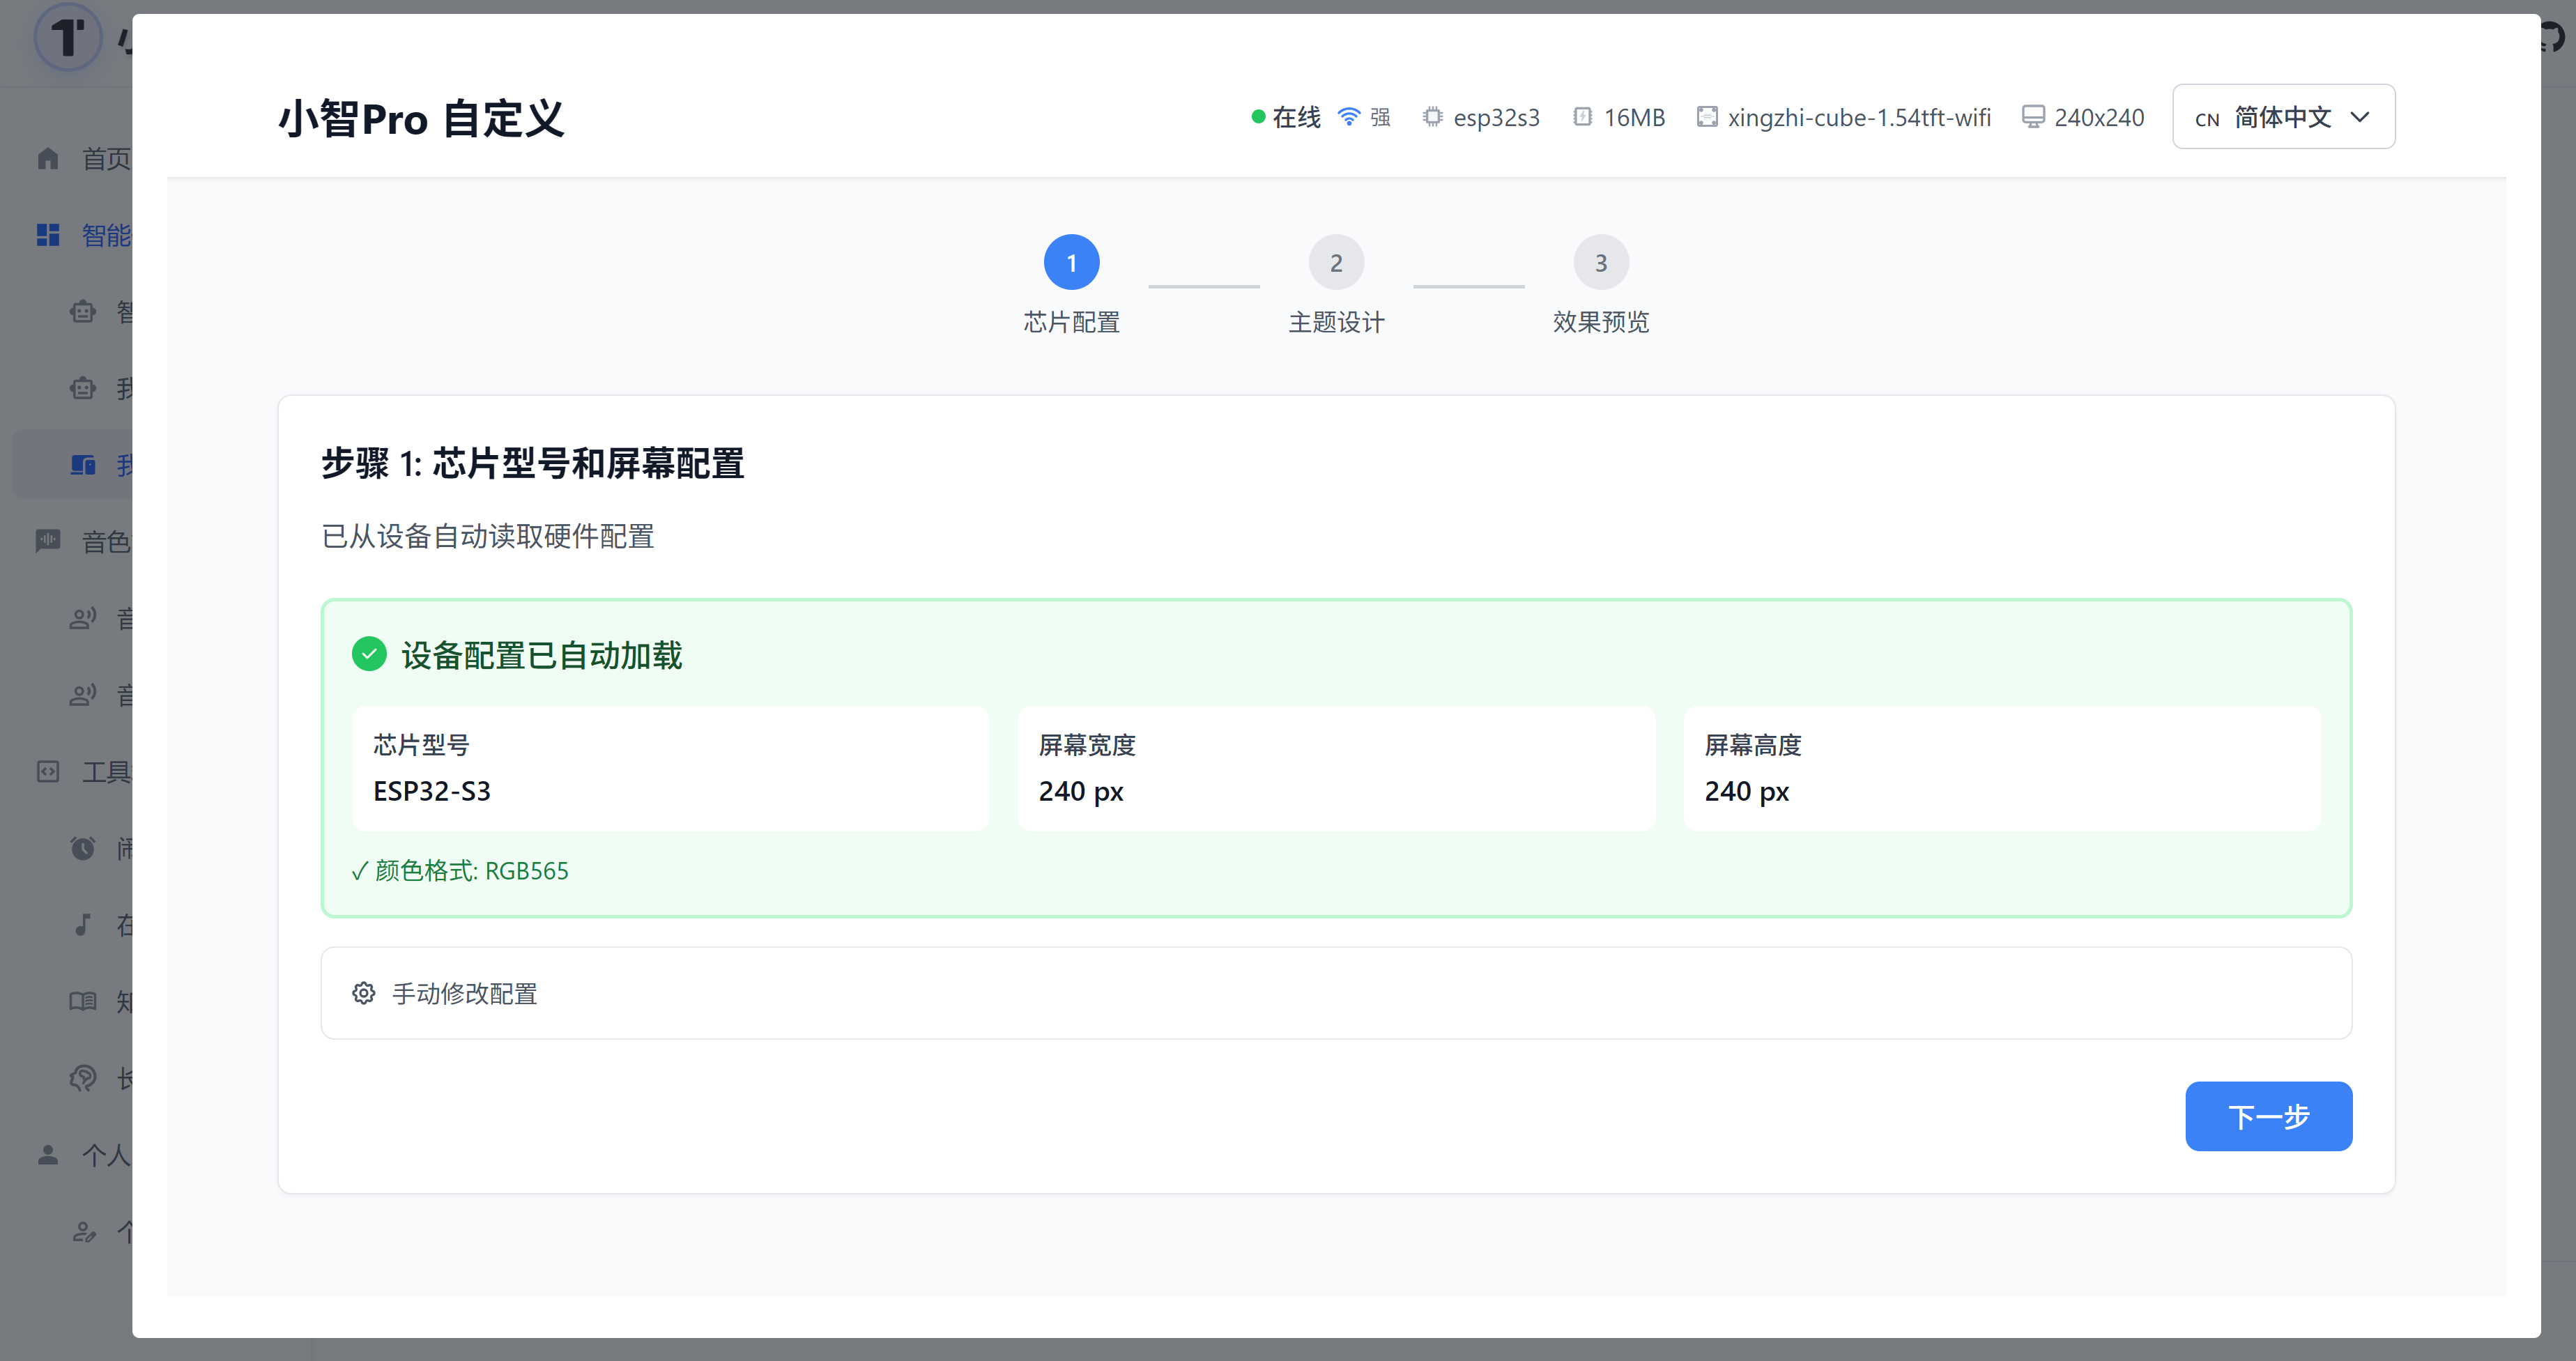Click the 16MB flash memory icon
The height and width of the screenshot is (1361, 2576).
tap(1582, 117)
